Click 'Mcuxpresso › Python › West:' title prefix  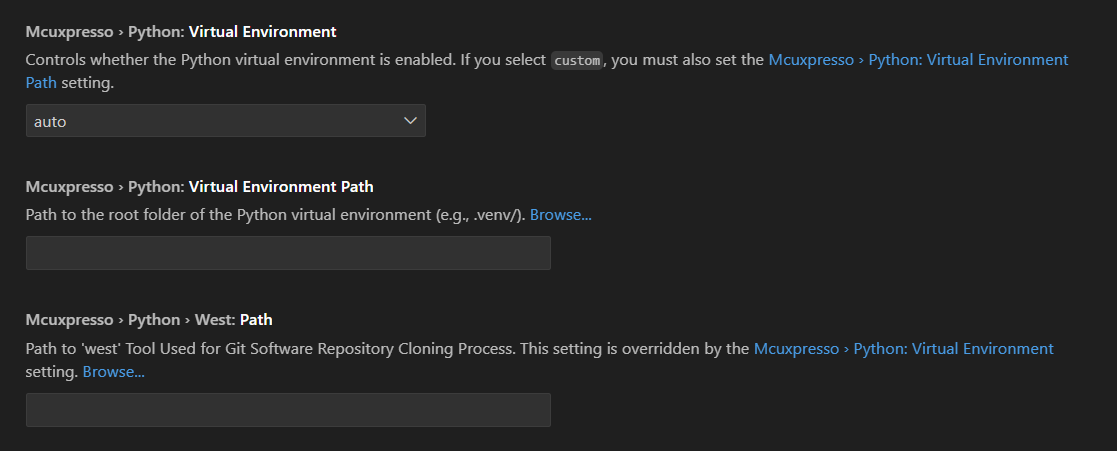130,320
